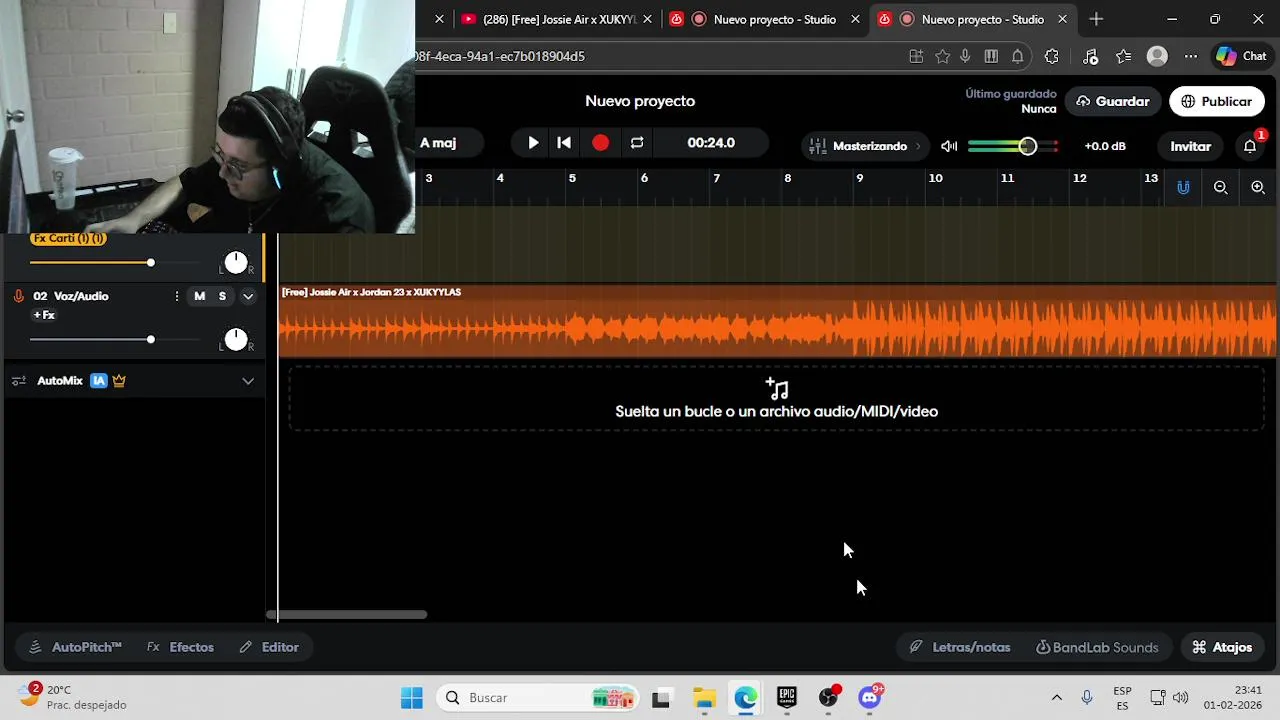
Task: Add page to favorites star icon
Action: (942, 56)
